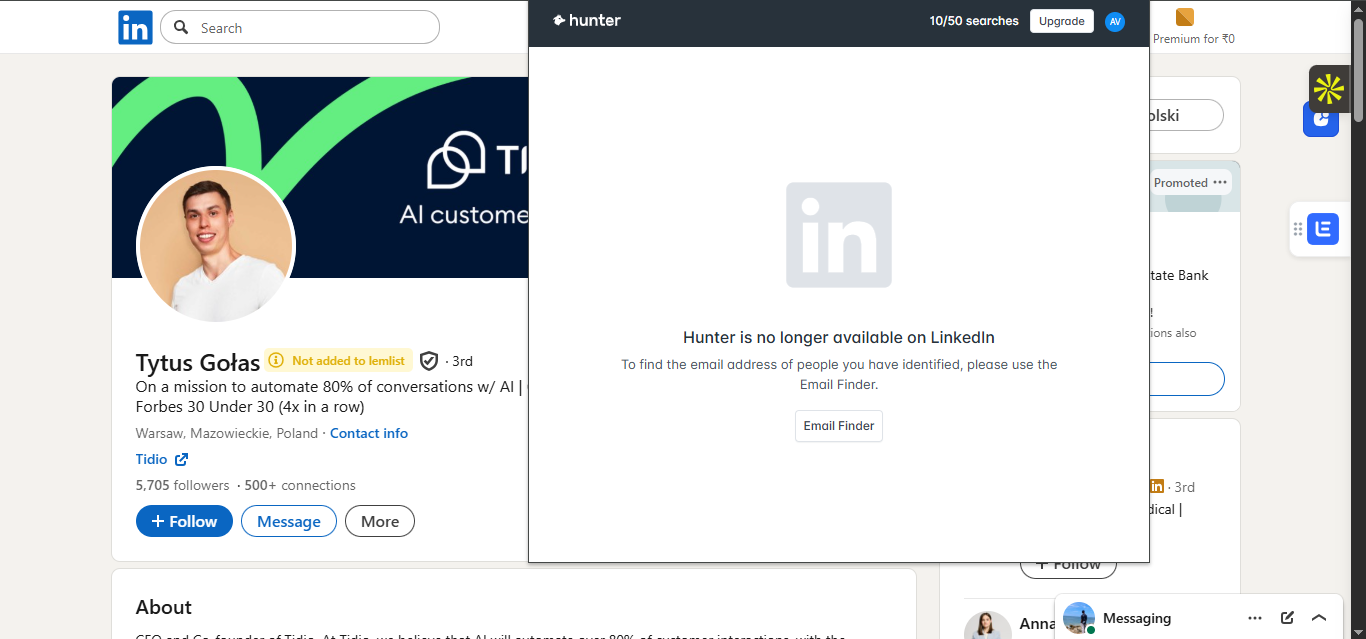Open Messaging panel title
This screenshot has height=639, width=1366.
pyautogui.click(x=1137, y=618)
